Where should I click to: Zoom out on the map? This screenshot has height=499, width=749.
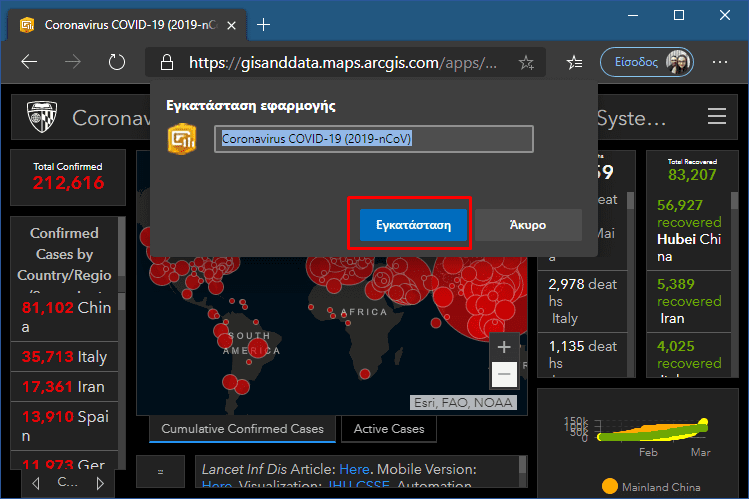tap(504, 374)
